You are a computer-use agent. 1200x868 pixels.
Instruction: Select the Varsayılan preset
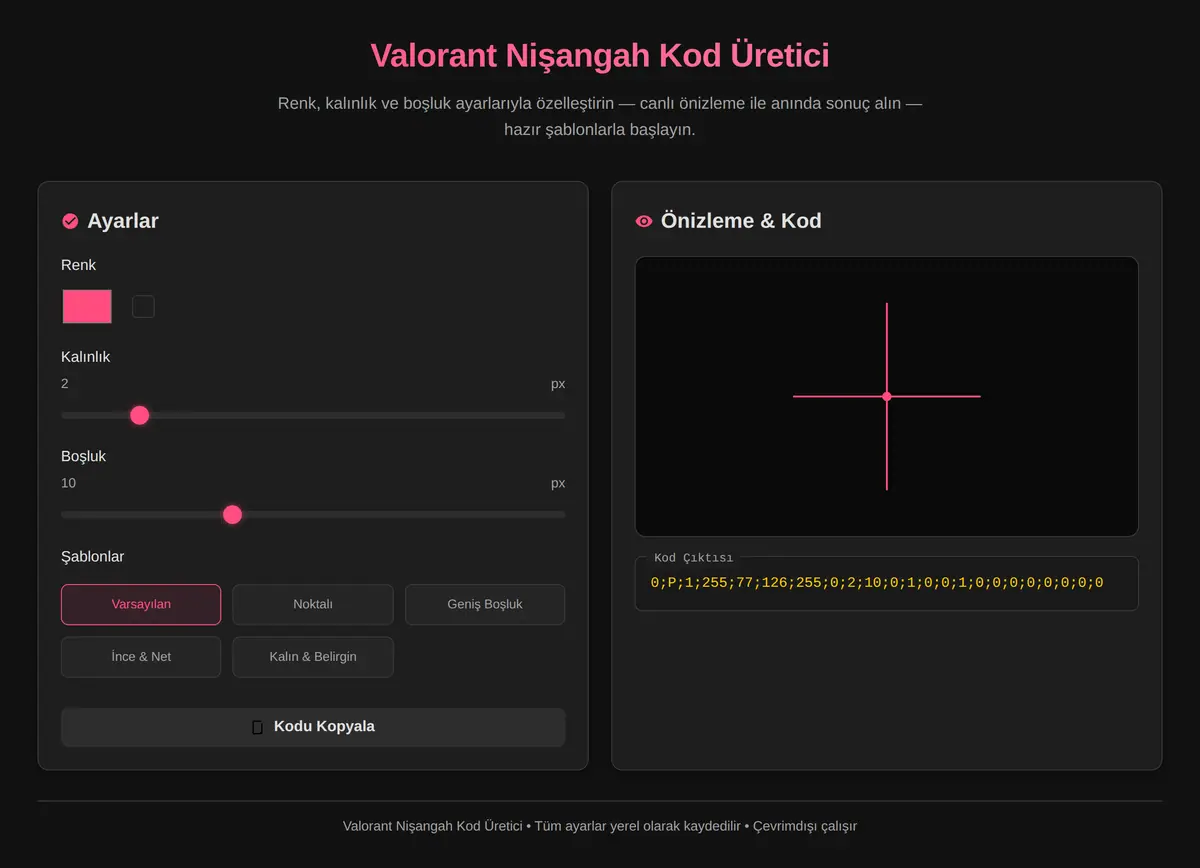(141, 604)
